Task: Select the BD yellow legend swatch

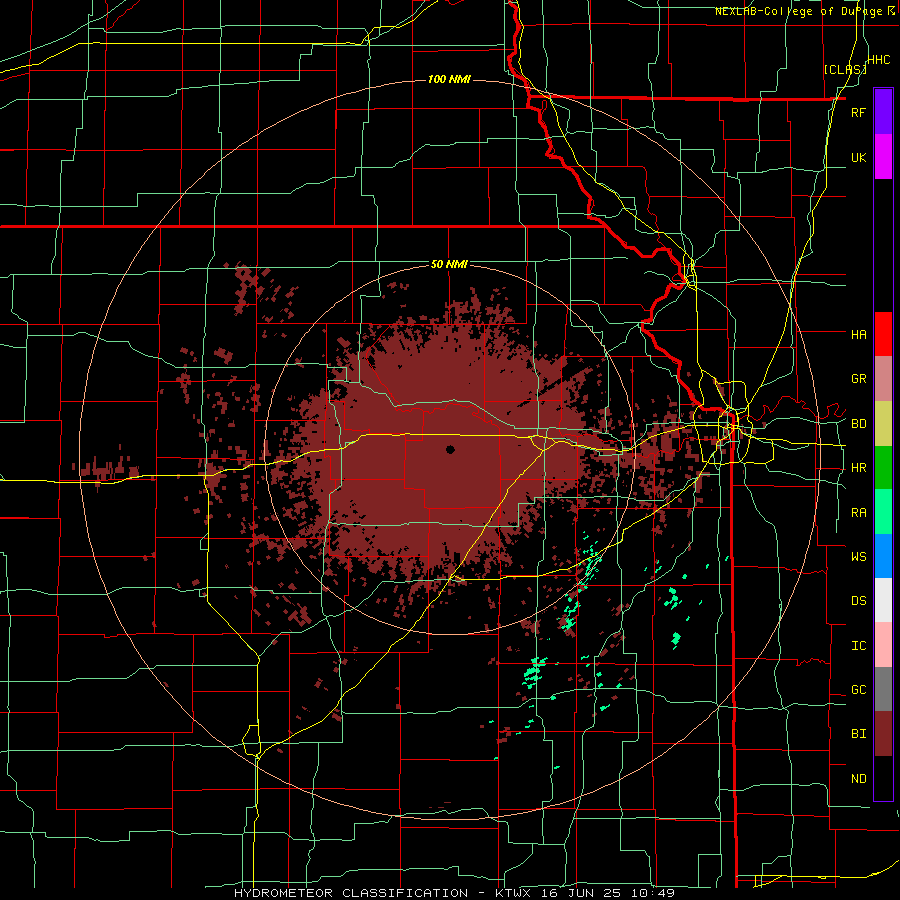Action: pos(883,424)
